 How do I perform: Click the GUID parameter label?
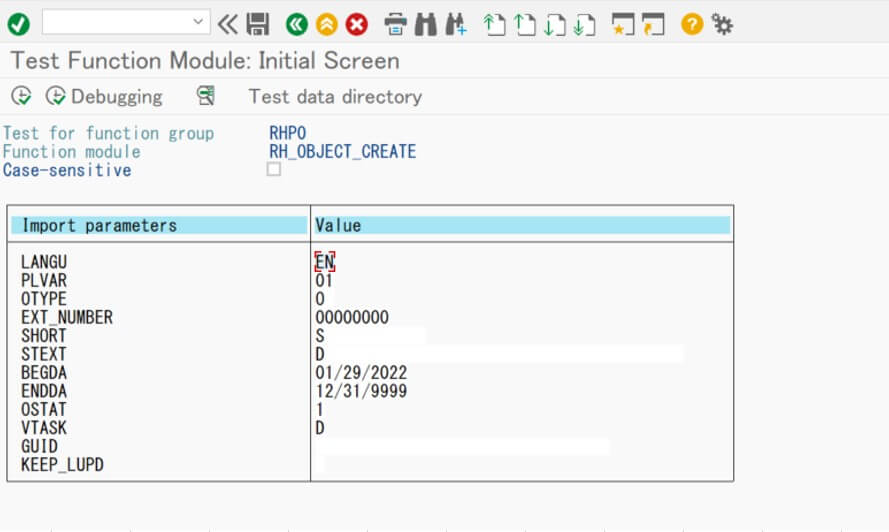[x=39, y=446]
